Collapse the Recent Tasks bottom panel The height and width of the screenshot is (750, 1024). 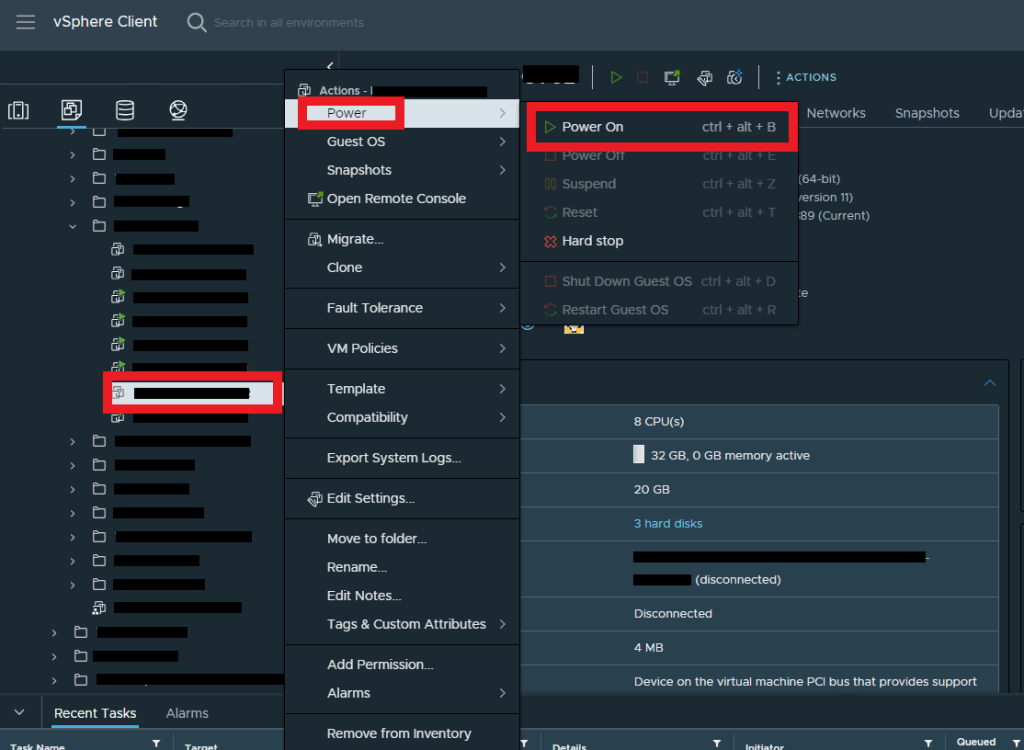pyautogui.click(x=19, y=713)
